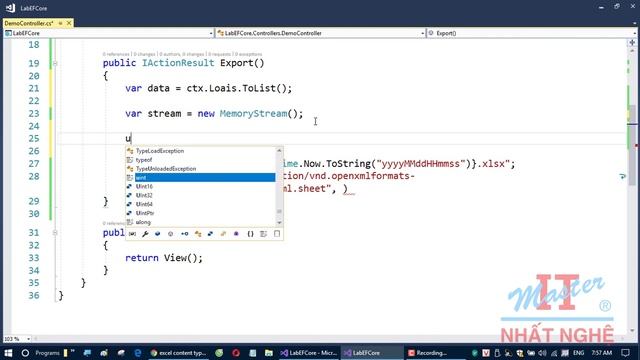The width and height of the screenshot is (640, 360).
Task: Click ENG language indicator
Action: point(578,353)
